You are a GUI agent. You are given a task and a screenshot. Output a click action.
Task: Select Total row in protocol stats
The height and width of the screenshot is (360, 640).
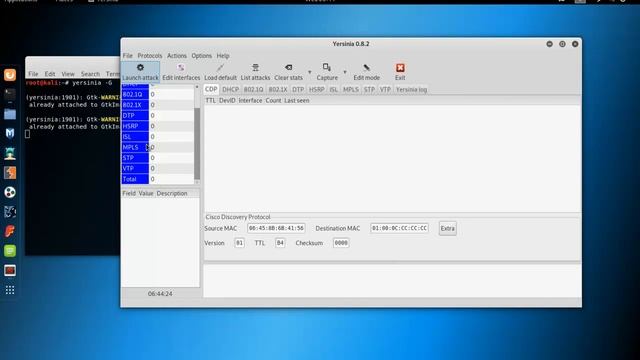158,179
